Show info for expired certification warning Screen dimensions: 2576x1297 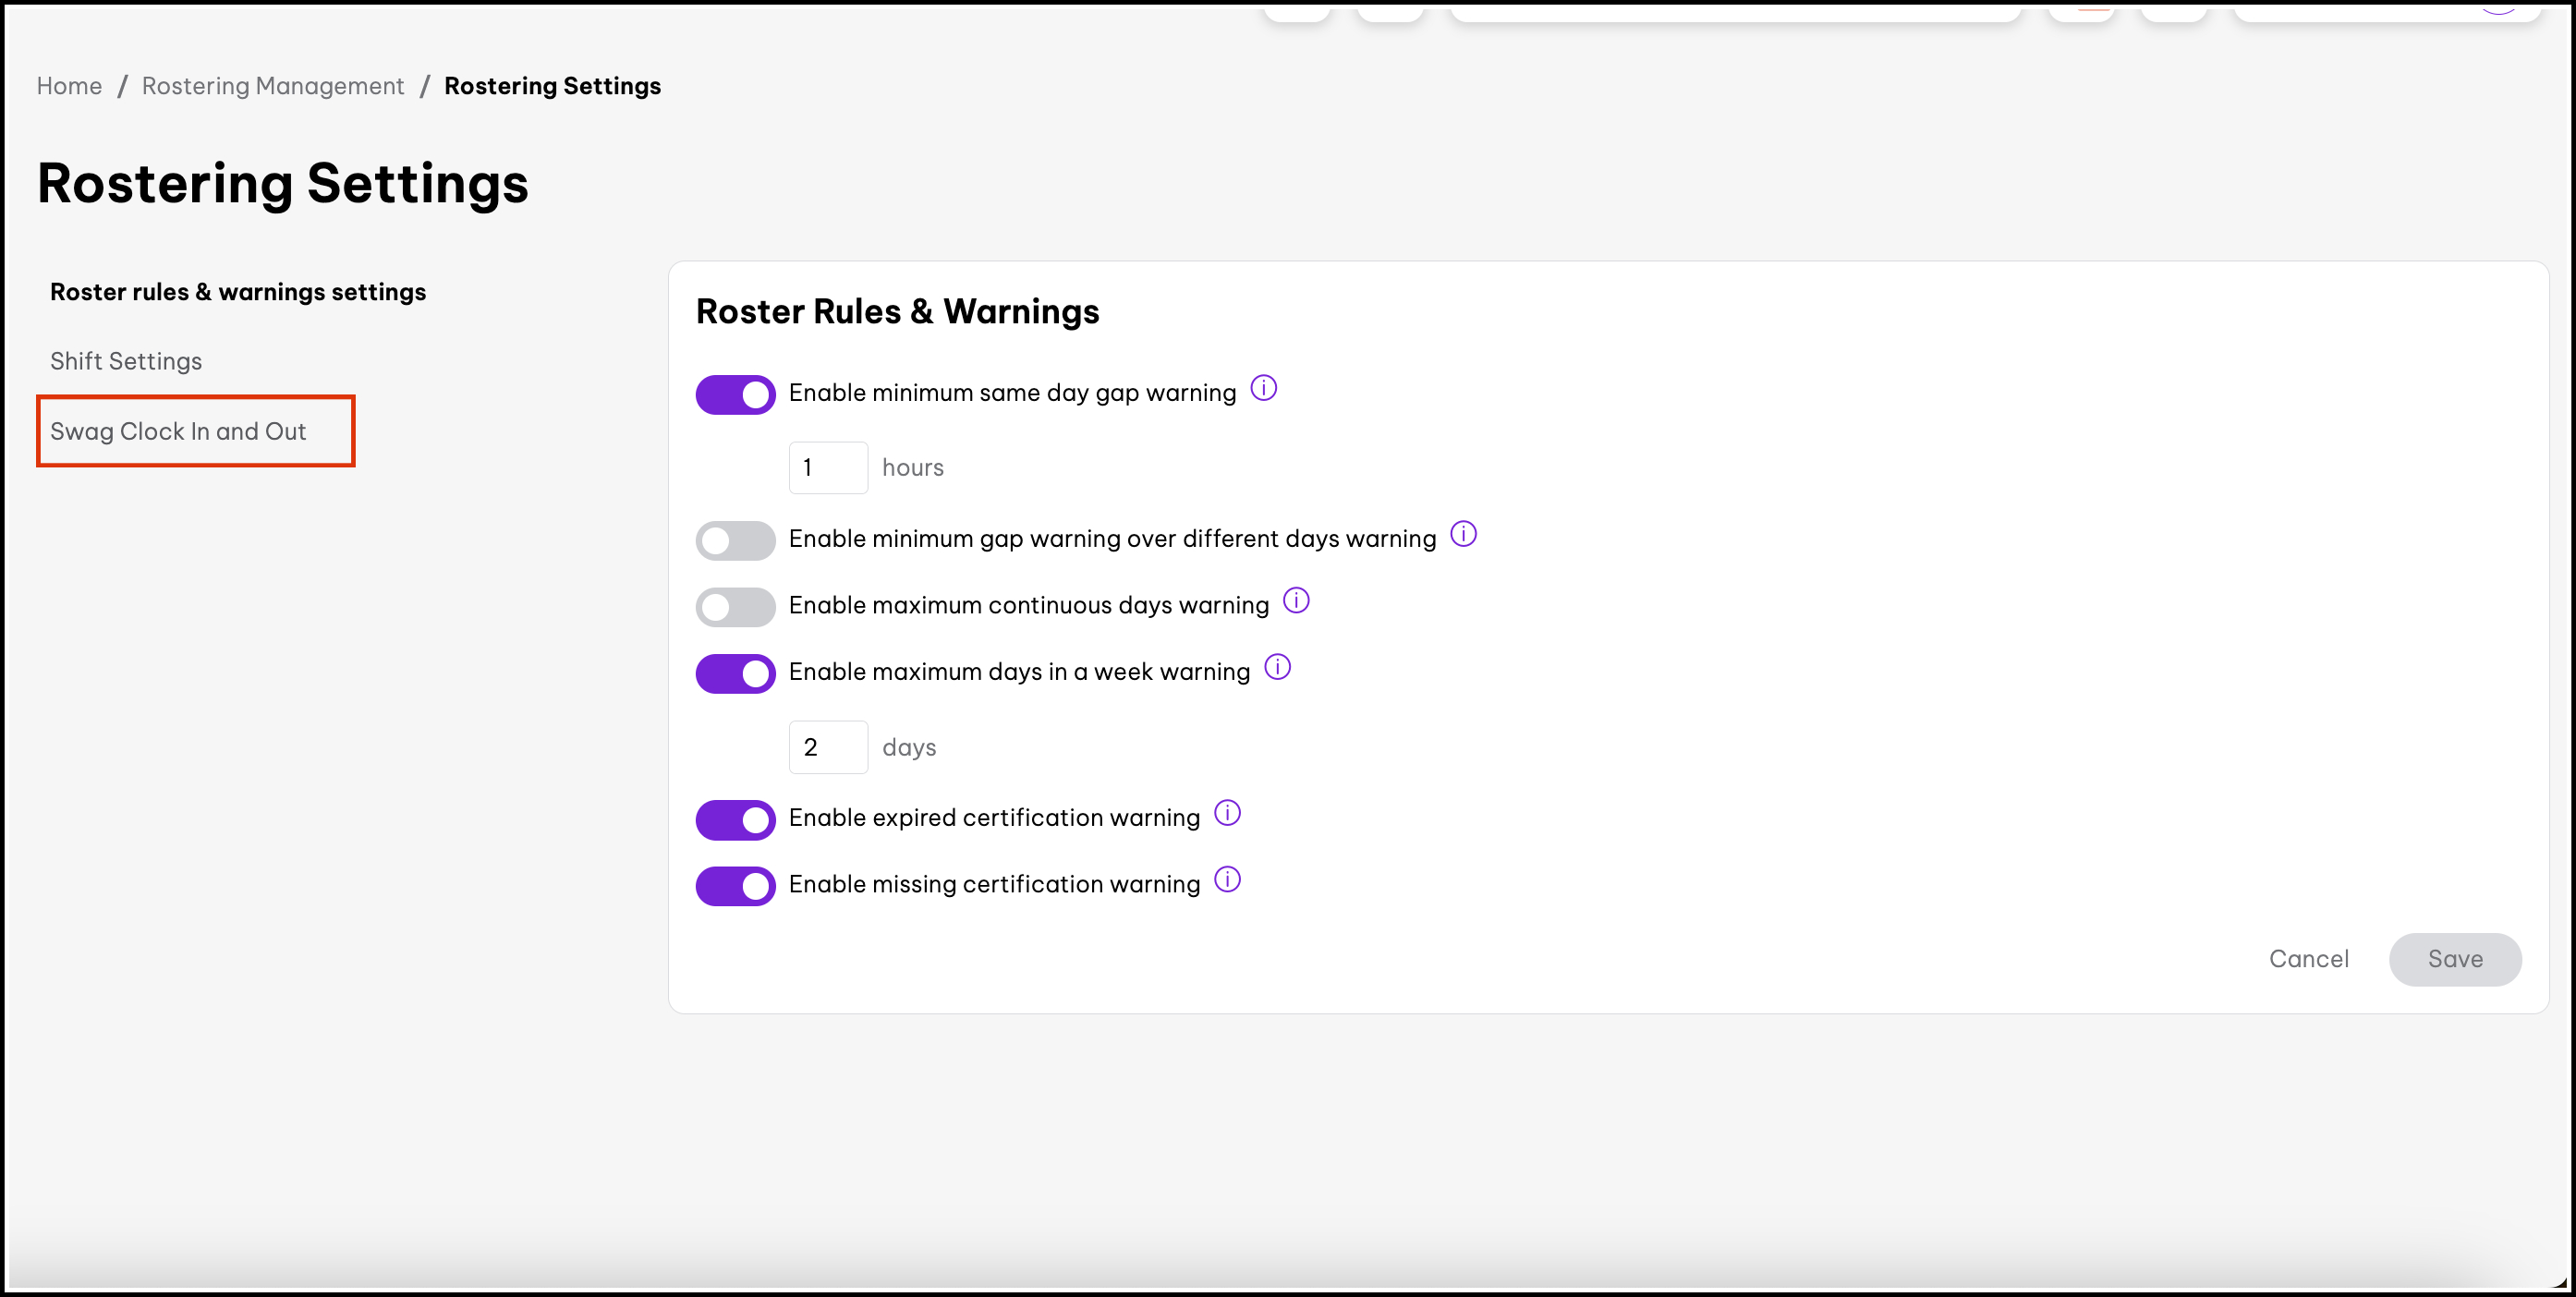point(1227,813)
